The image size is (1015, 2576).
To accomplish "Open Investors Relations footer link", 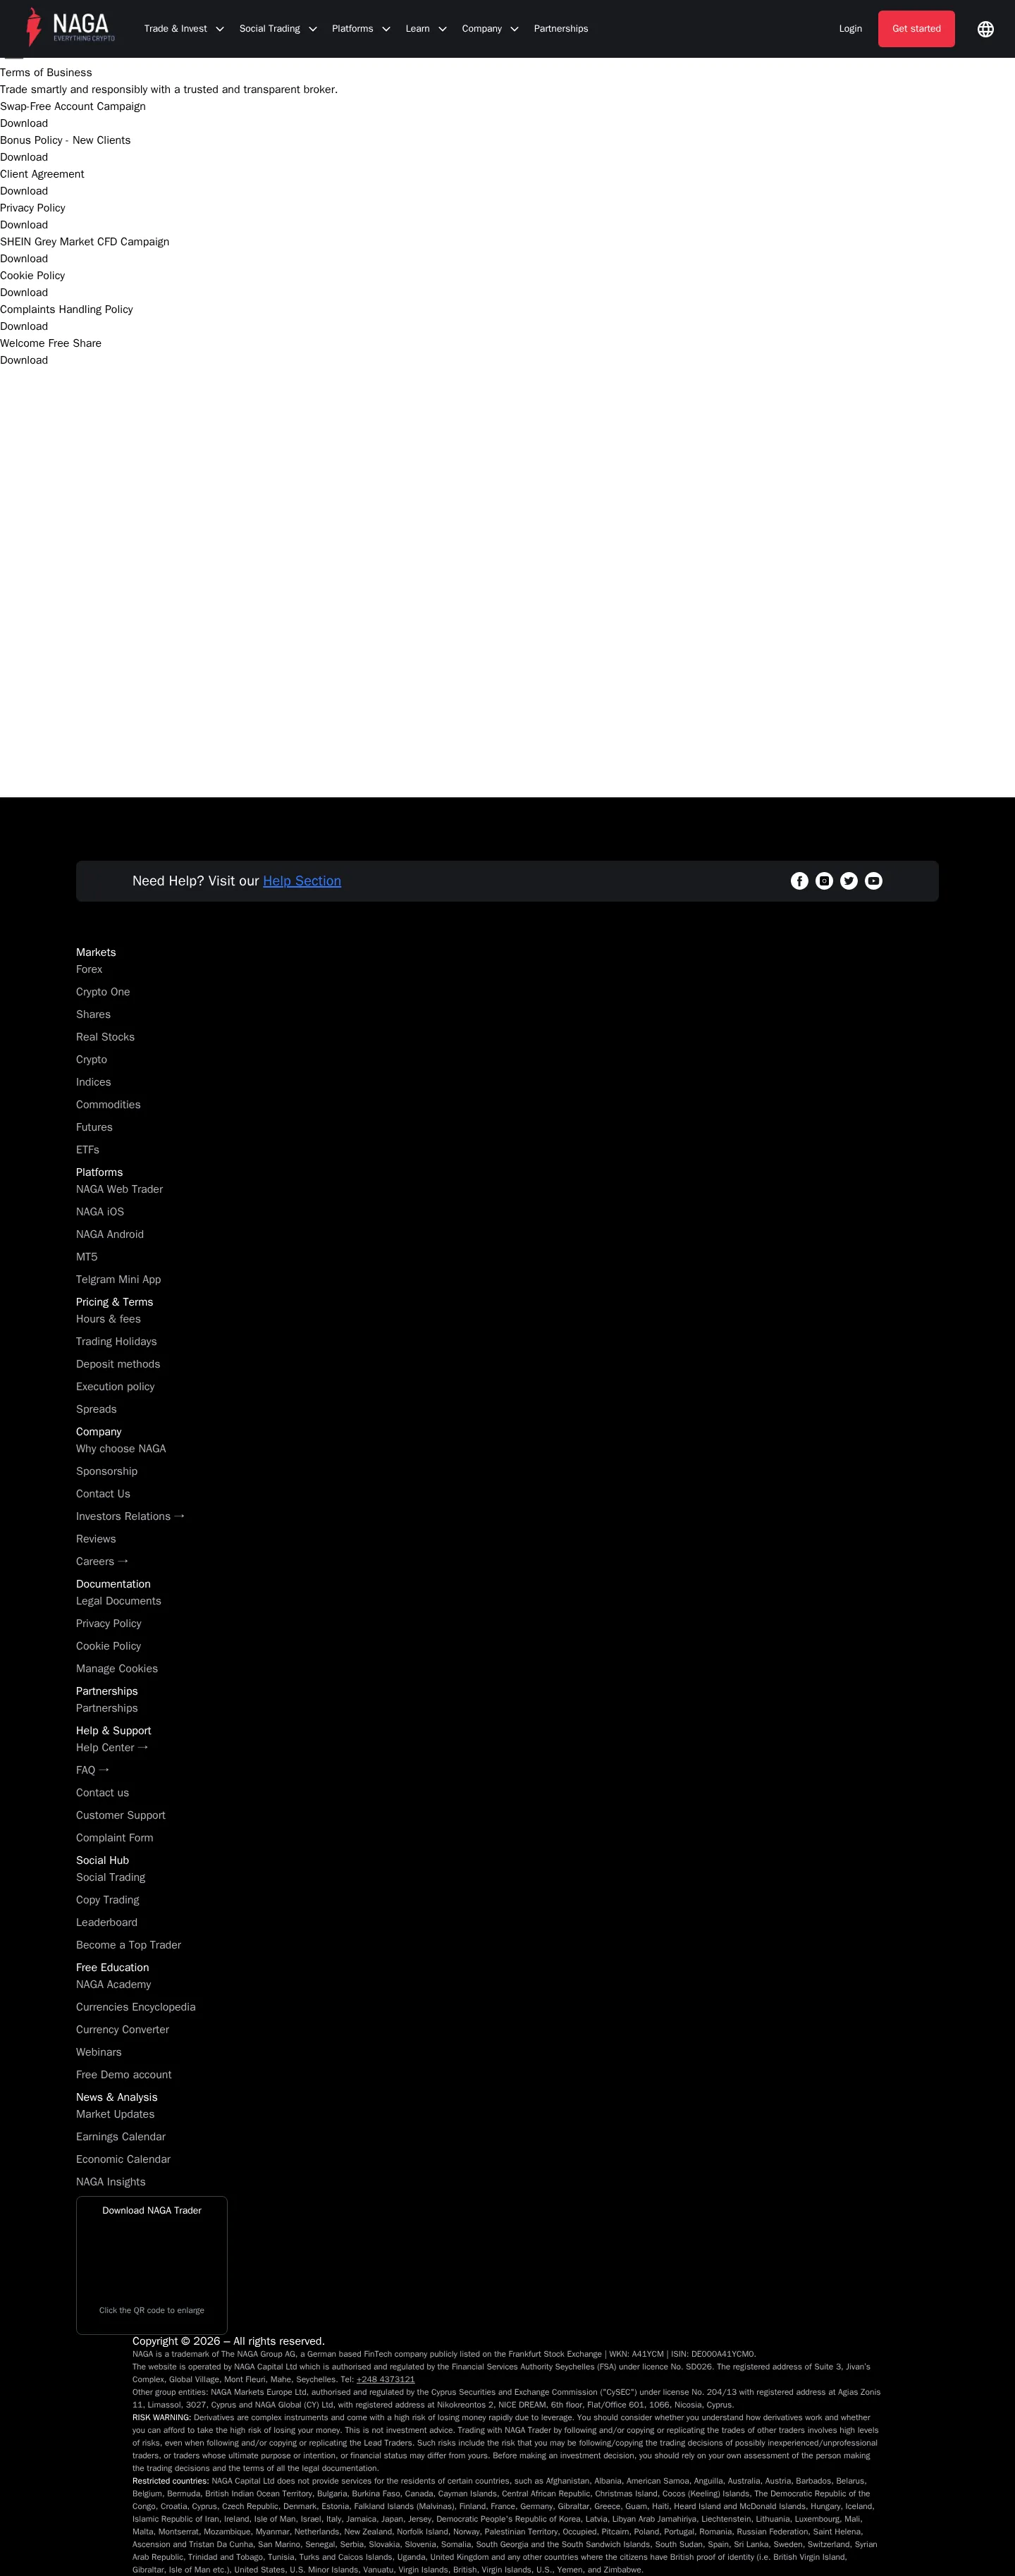I will [x=130, y=1517].
